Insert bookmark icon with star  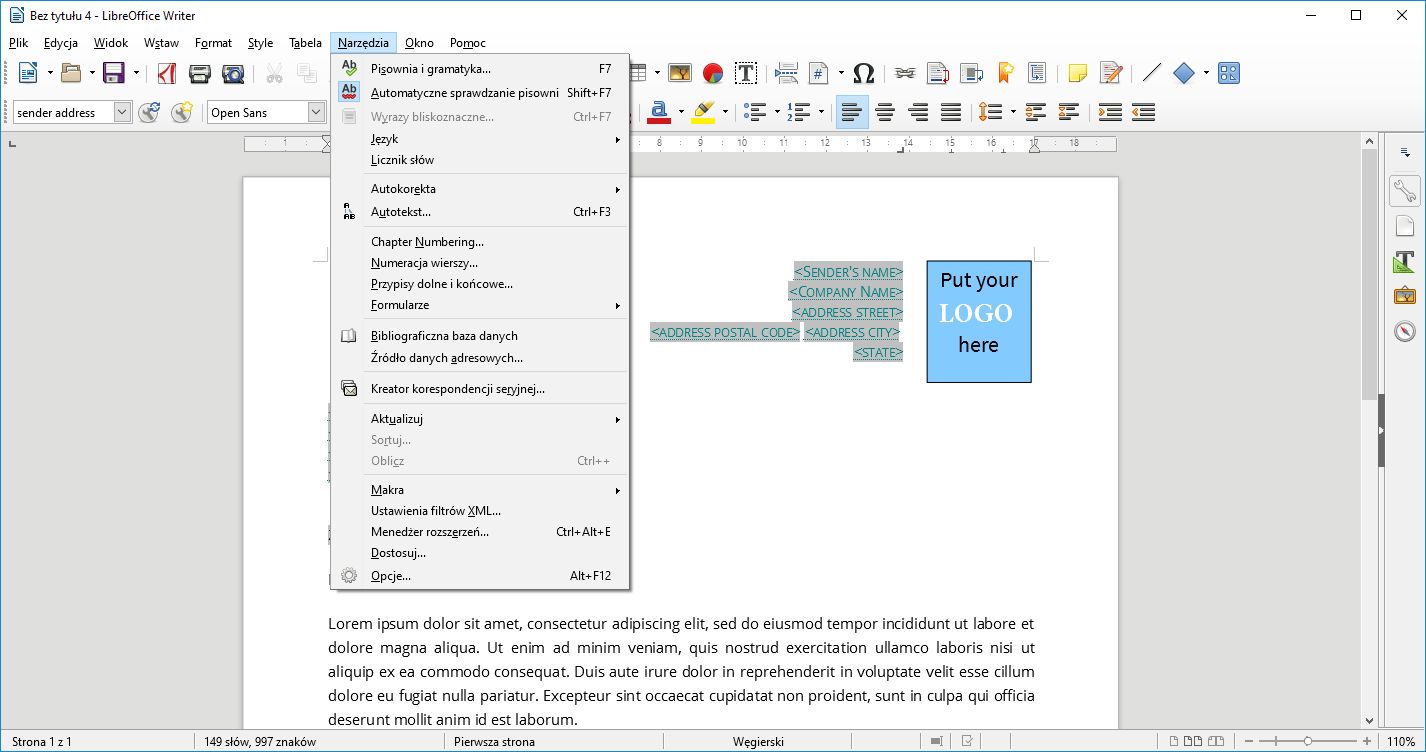point(1005,73)
